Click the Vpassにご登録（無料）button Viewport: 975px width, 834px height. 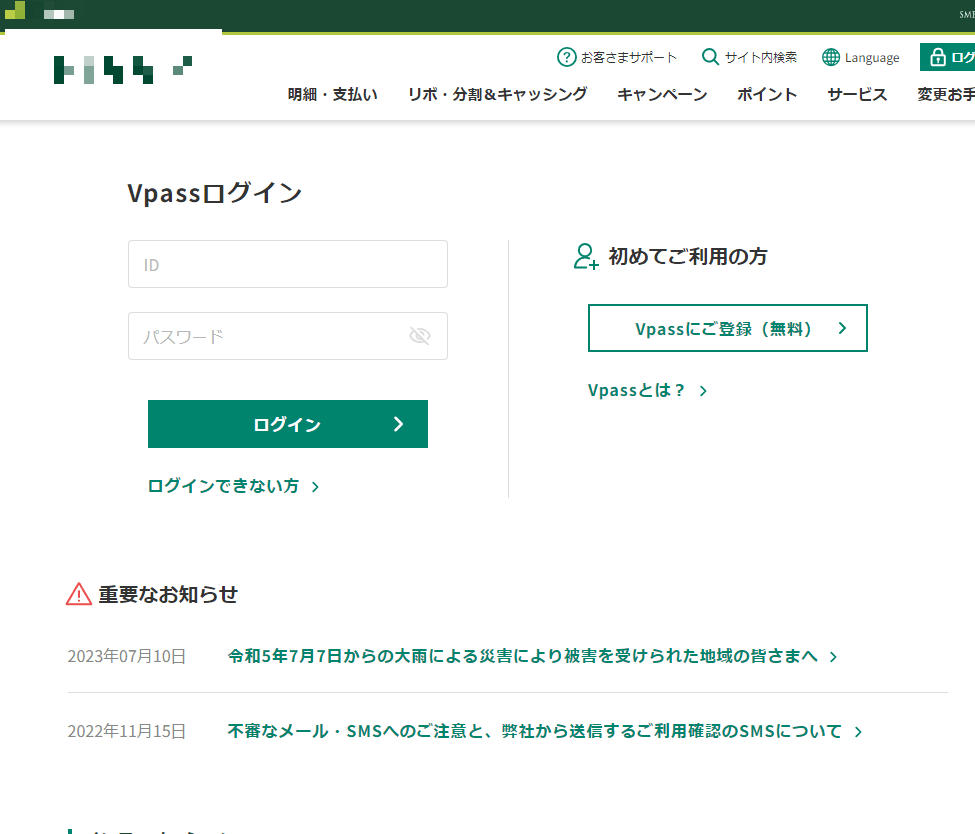point(727,328)
